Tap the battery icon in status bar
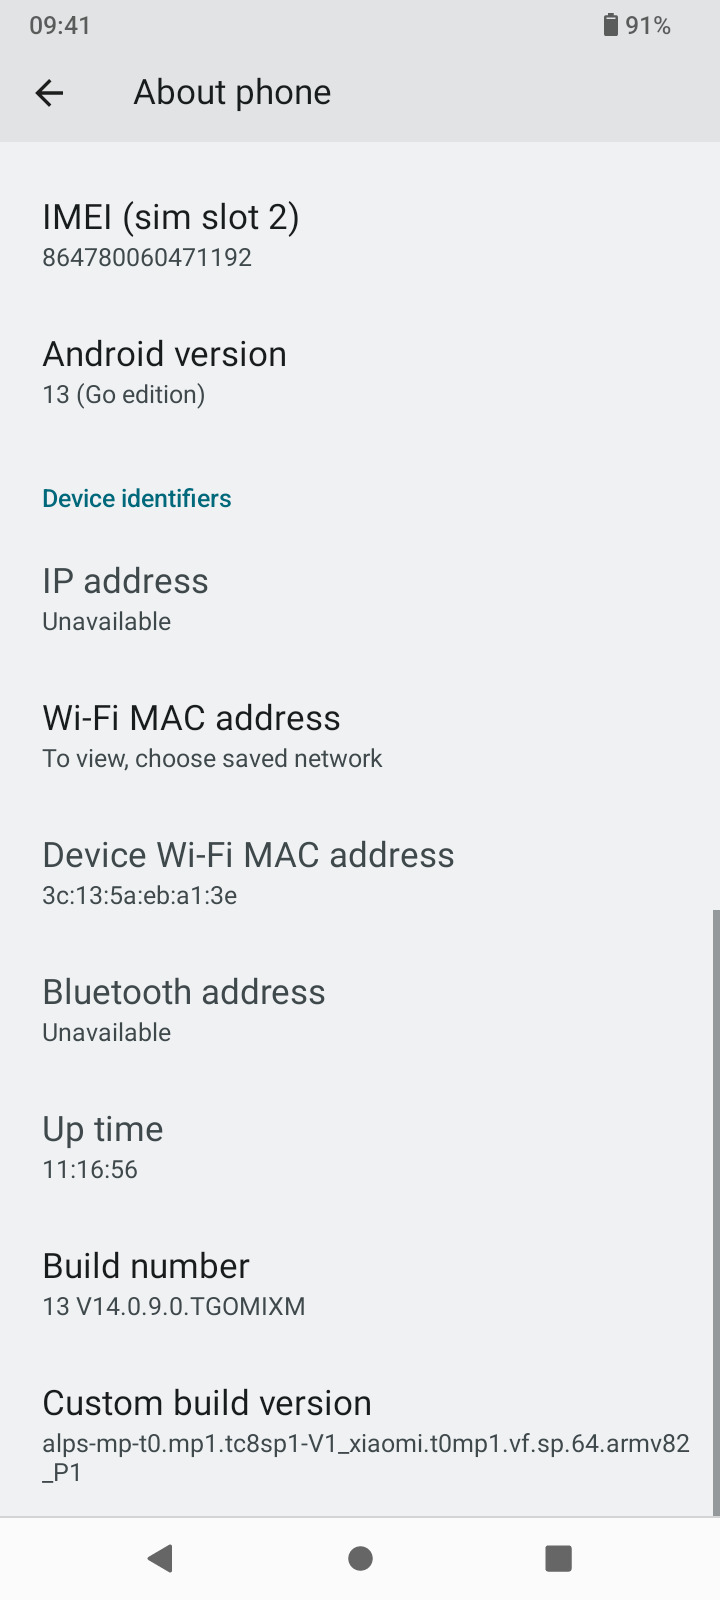The width and height of the screenshot is (720, 1600). click(x=610, y=25)
